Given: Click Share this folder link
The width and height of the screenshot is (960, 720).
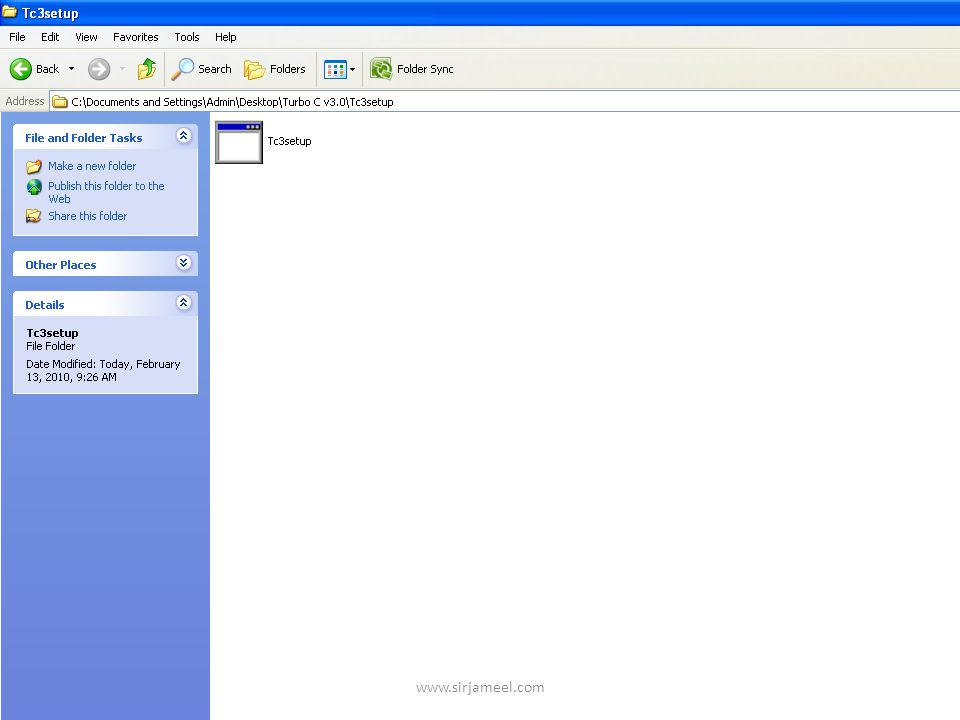Looking at the screenshot, I should [x=88, y=216].
